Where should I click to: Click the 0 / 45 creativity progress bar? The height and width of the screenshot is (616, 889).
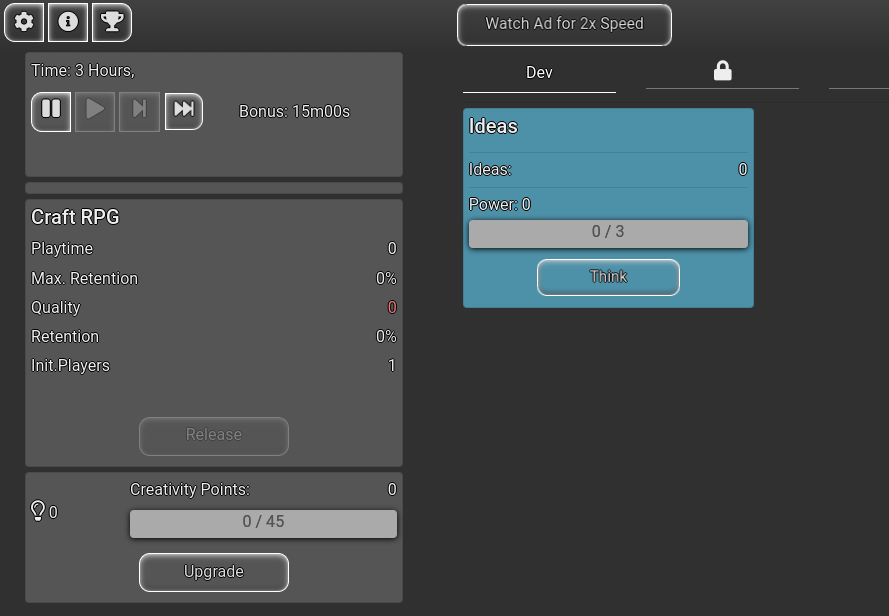(263, 523)
